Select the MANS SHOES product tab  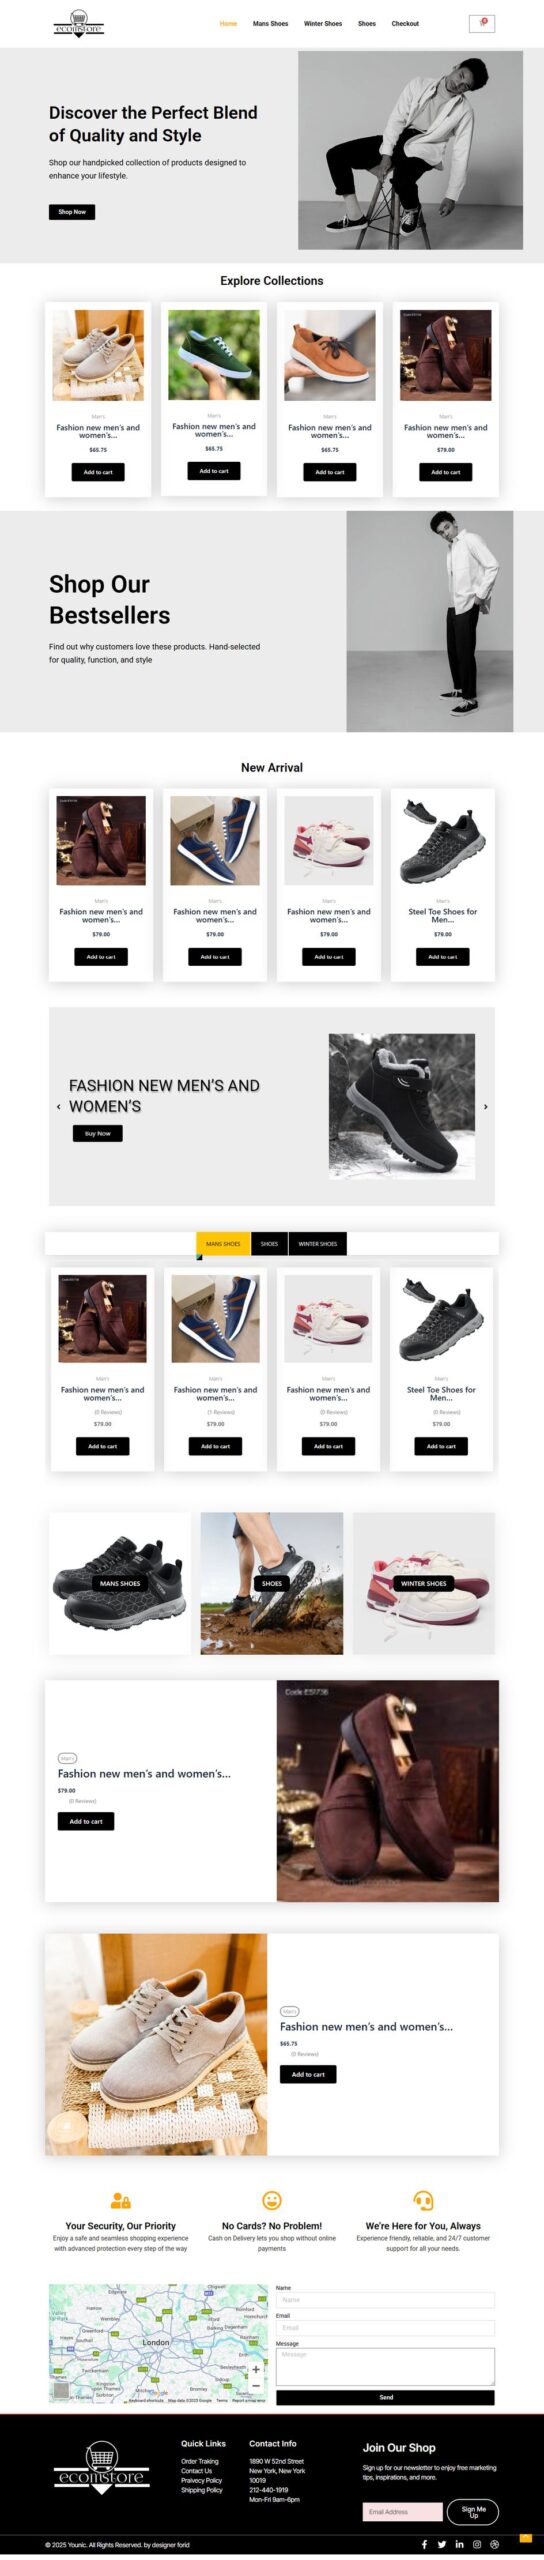[x=223, y=1244]
